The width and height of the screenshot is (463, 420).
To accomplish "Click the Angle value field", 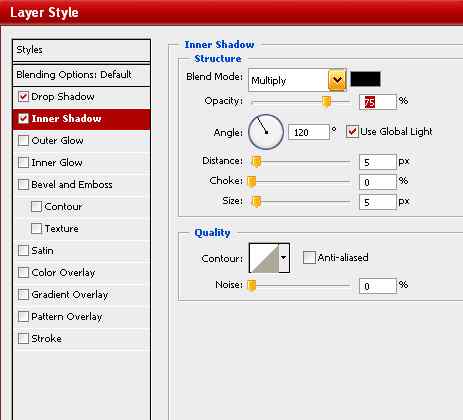I will click(309, 132).
